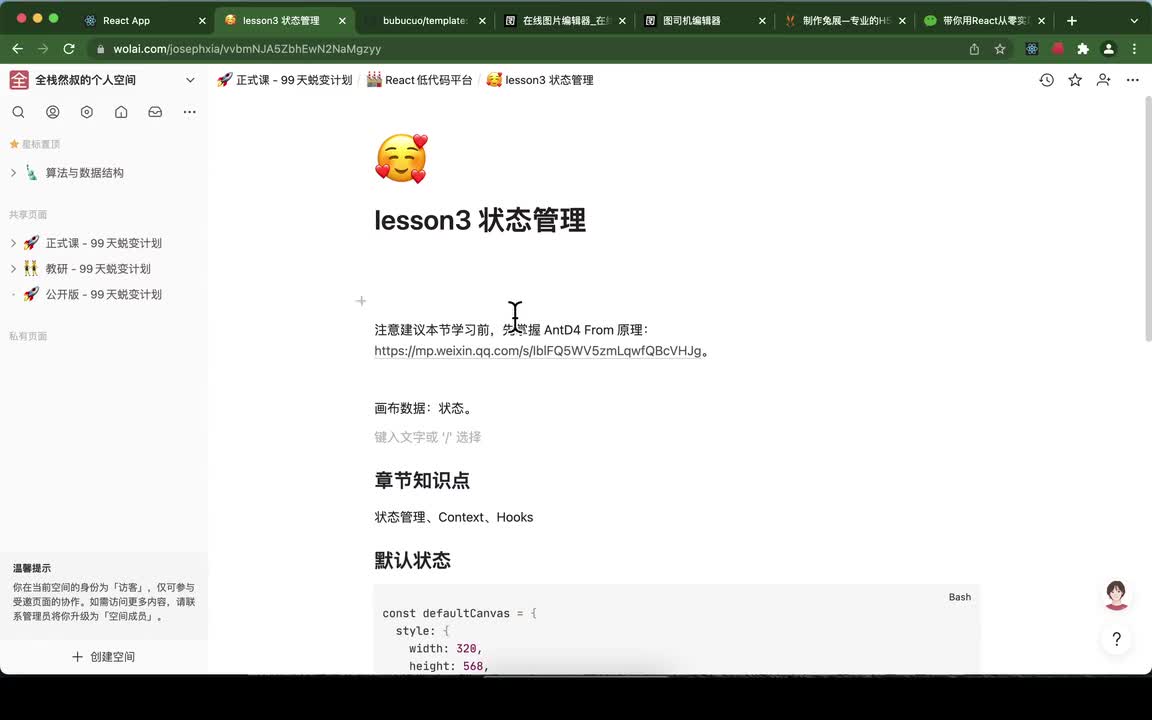
Task: Click the site lock icon in address bar
Action: point(101,49)
